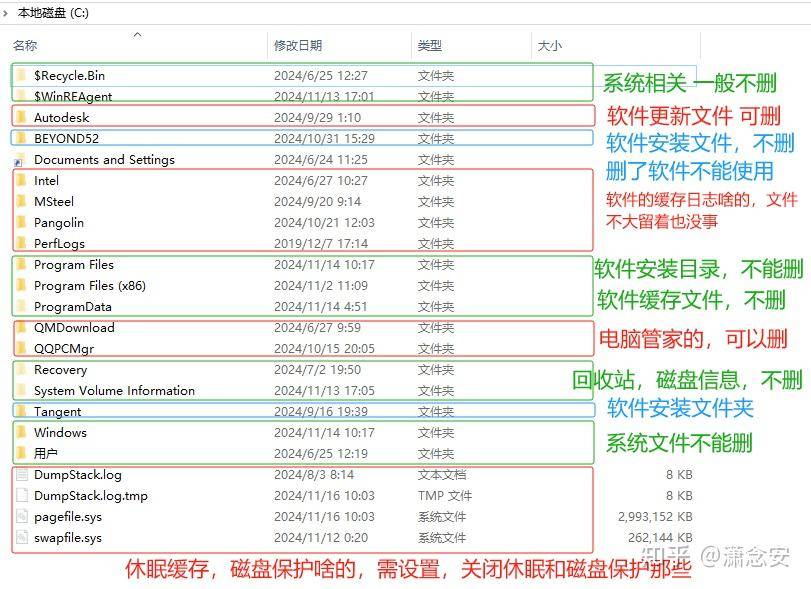Select the Autodesk folder name
The width and height of the screenshot is (811, 589).
[x=62, y=117]
